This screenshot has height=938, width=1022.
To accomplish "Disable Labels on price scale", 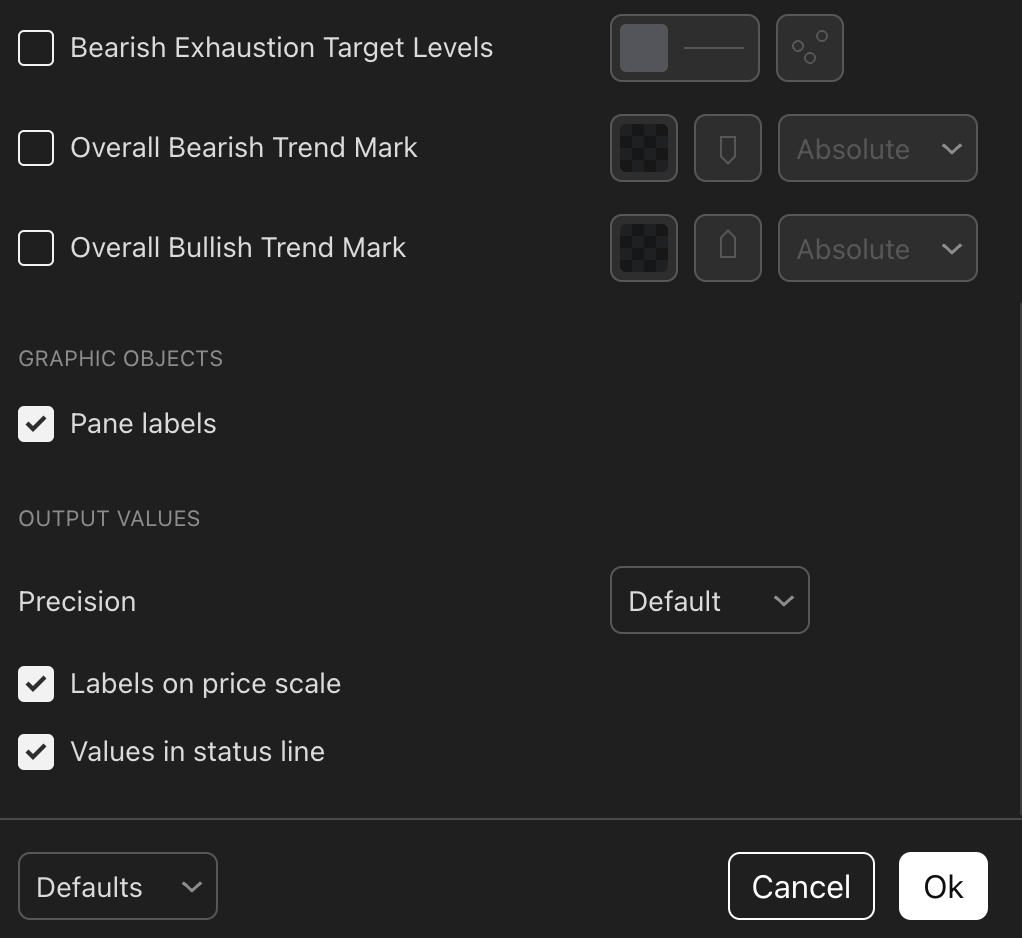I will click(36, 684).
